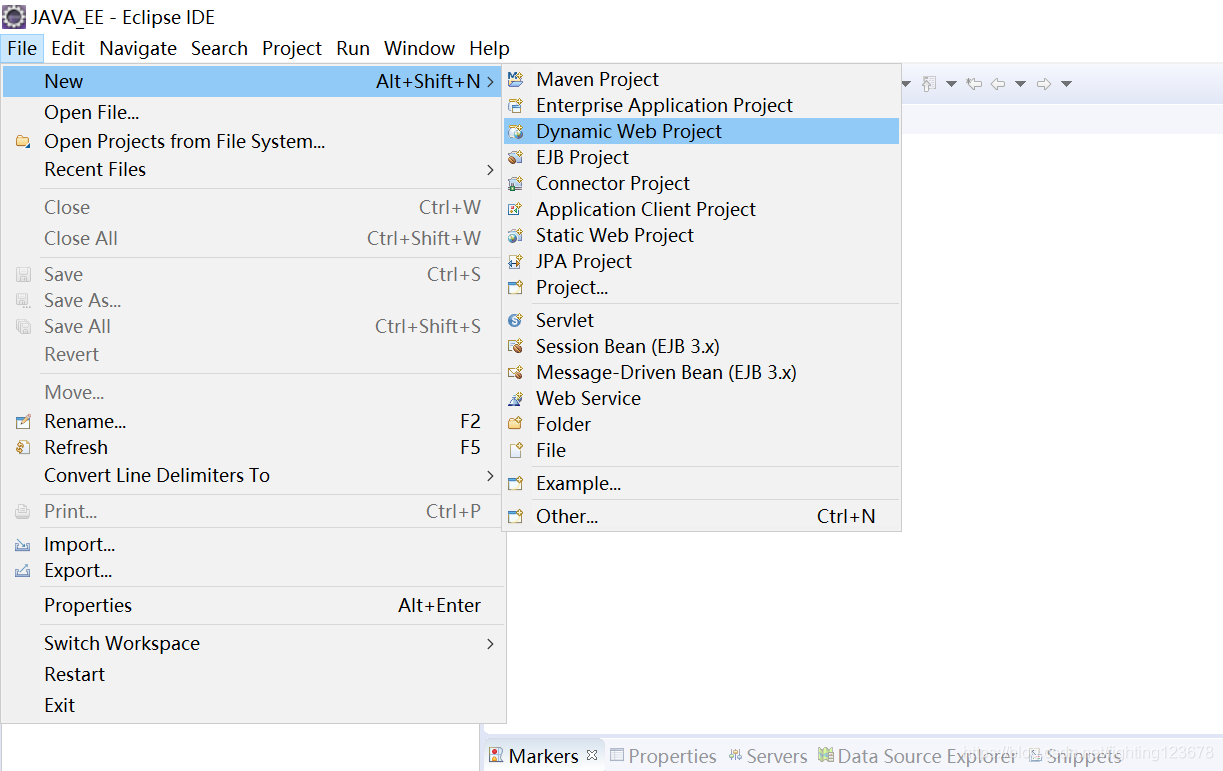Open the Back history dropdown arrow
The height and width of the screenshot is (771, 1223).
tap(1020, 84)
